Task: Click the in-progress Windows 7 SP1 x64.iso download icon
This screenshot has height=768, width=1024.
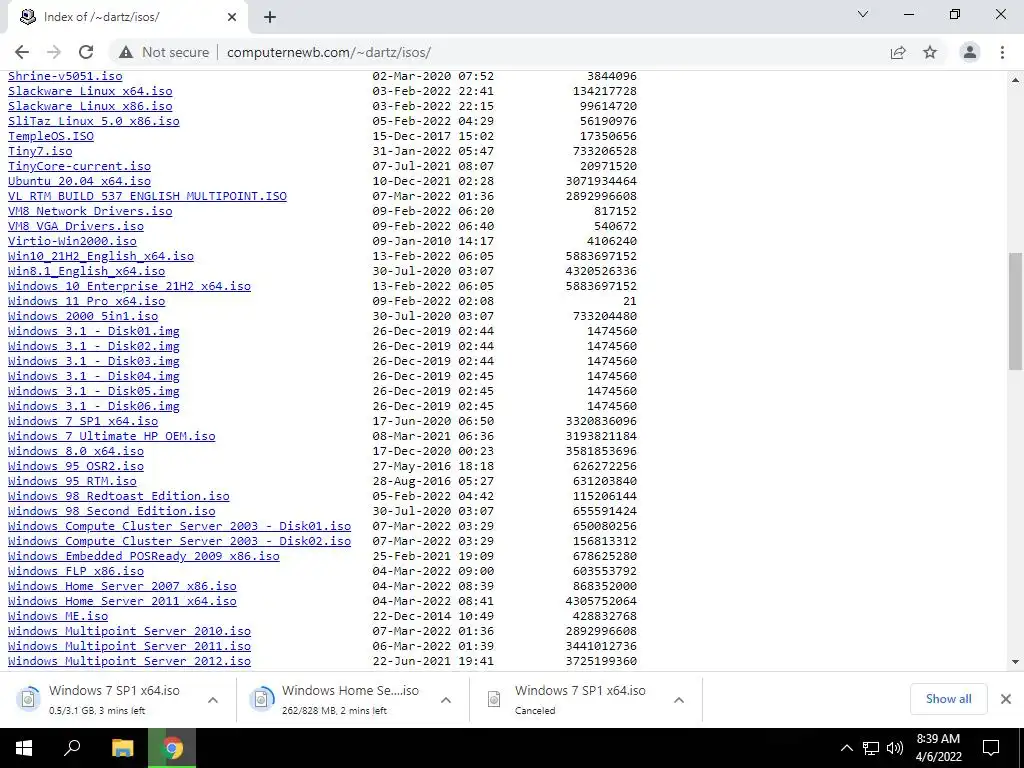Action: 28,699
